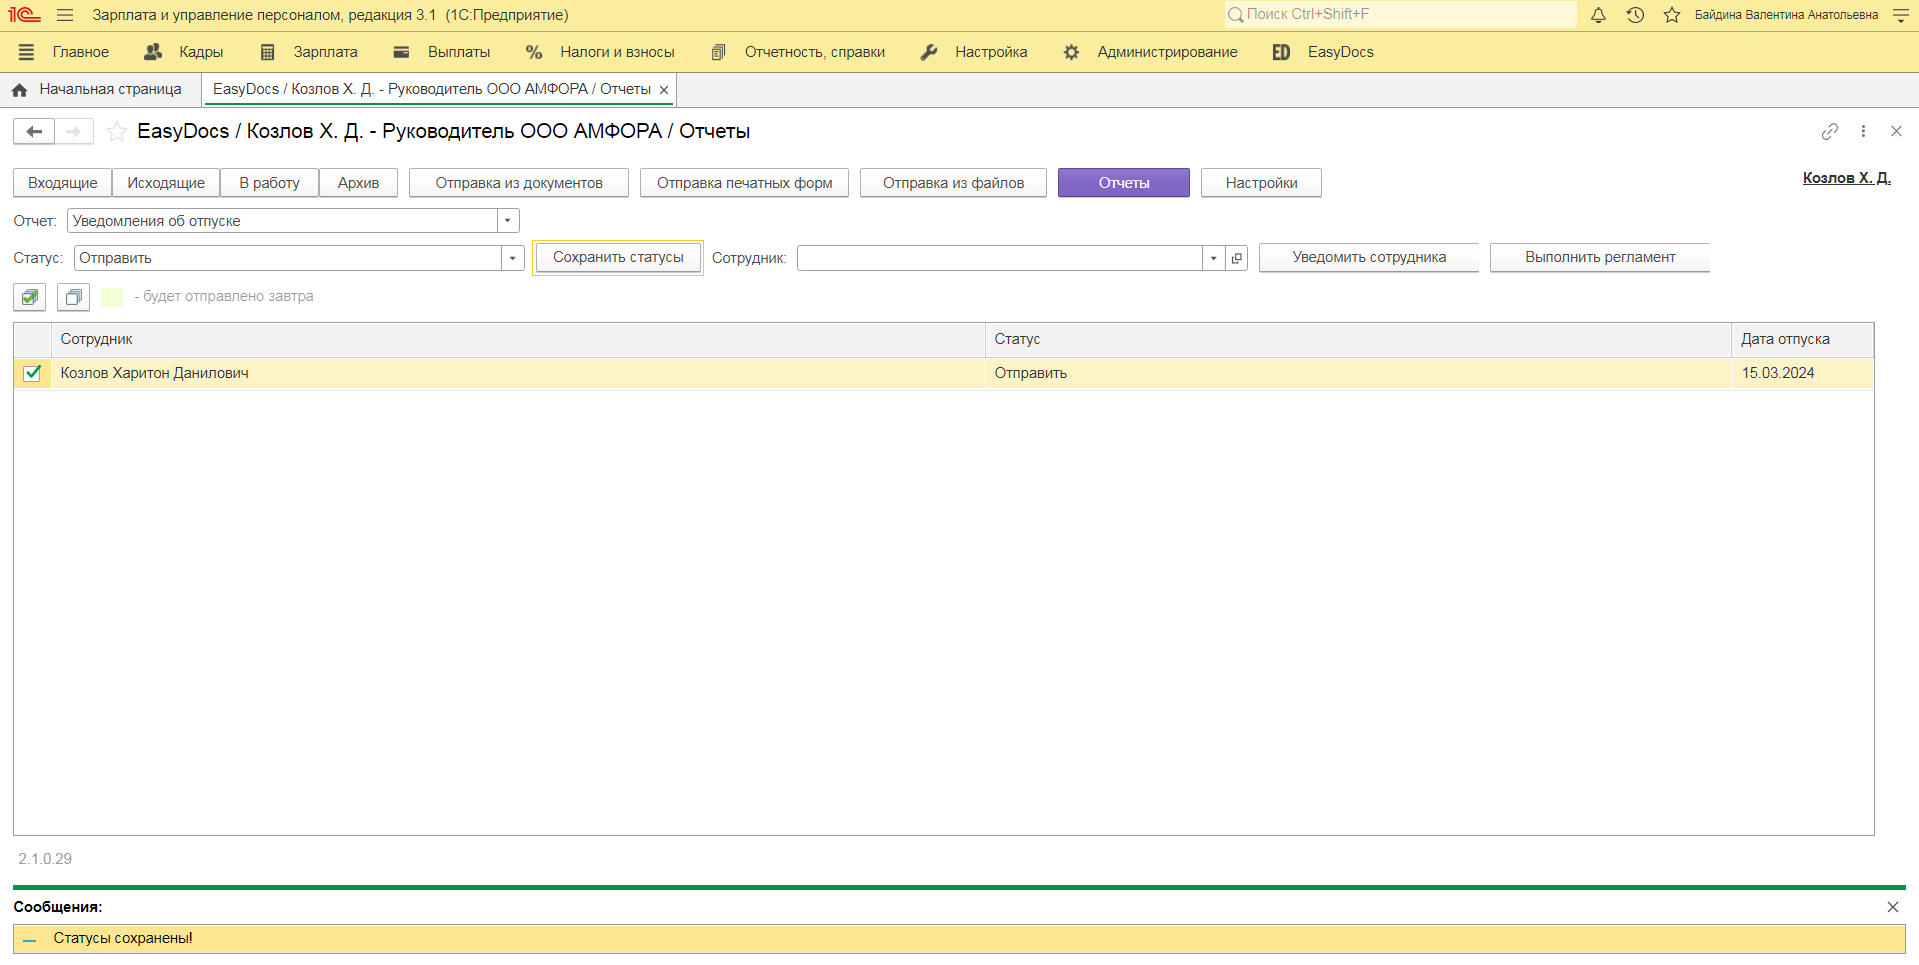Click the search field Поиск Ctrl+Shift+F
The width and height of the screenshot is (1919, 965).
click(1400, 15)
